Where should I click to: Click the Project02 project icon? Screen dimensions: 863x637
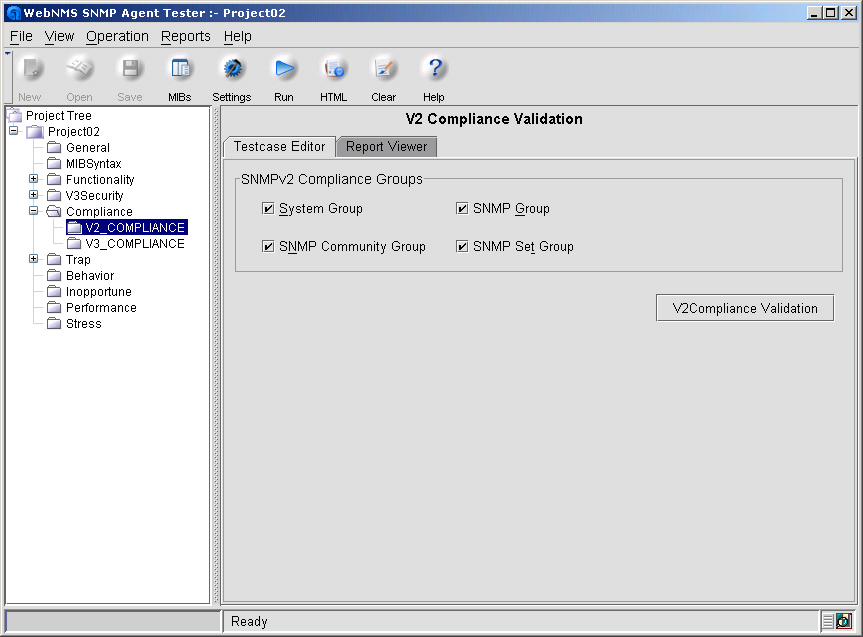35,132
